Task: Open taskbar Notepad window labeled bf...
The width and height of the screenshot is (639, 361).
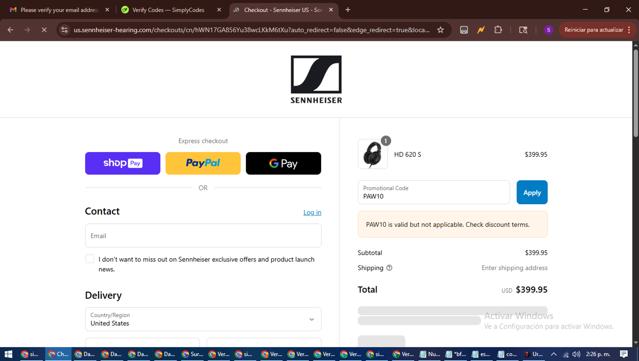Action: [x=456, y=354]
